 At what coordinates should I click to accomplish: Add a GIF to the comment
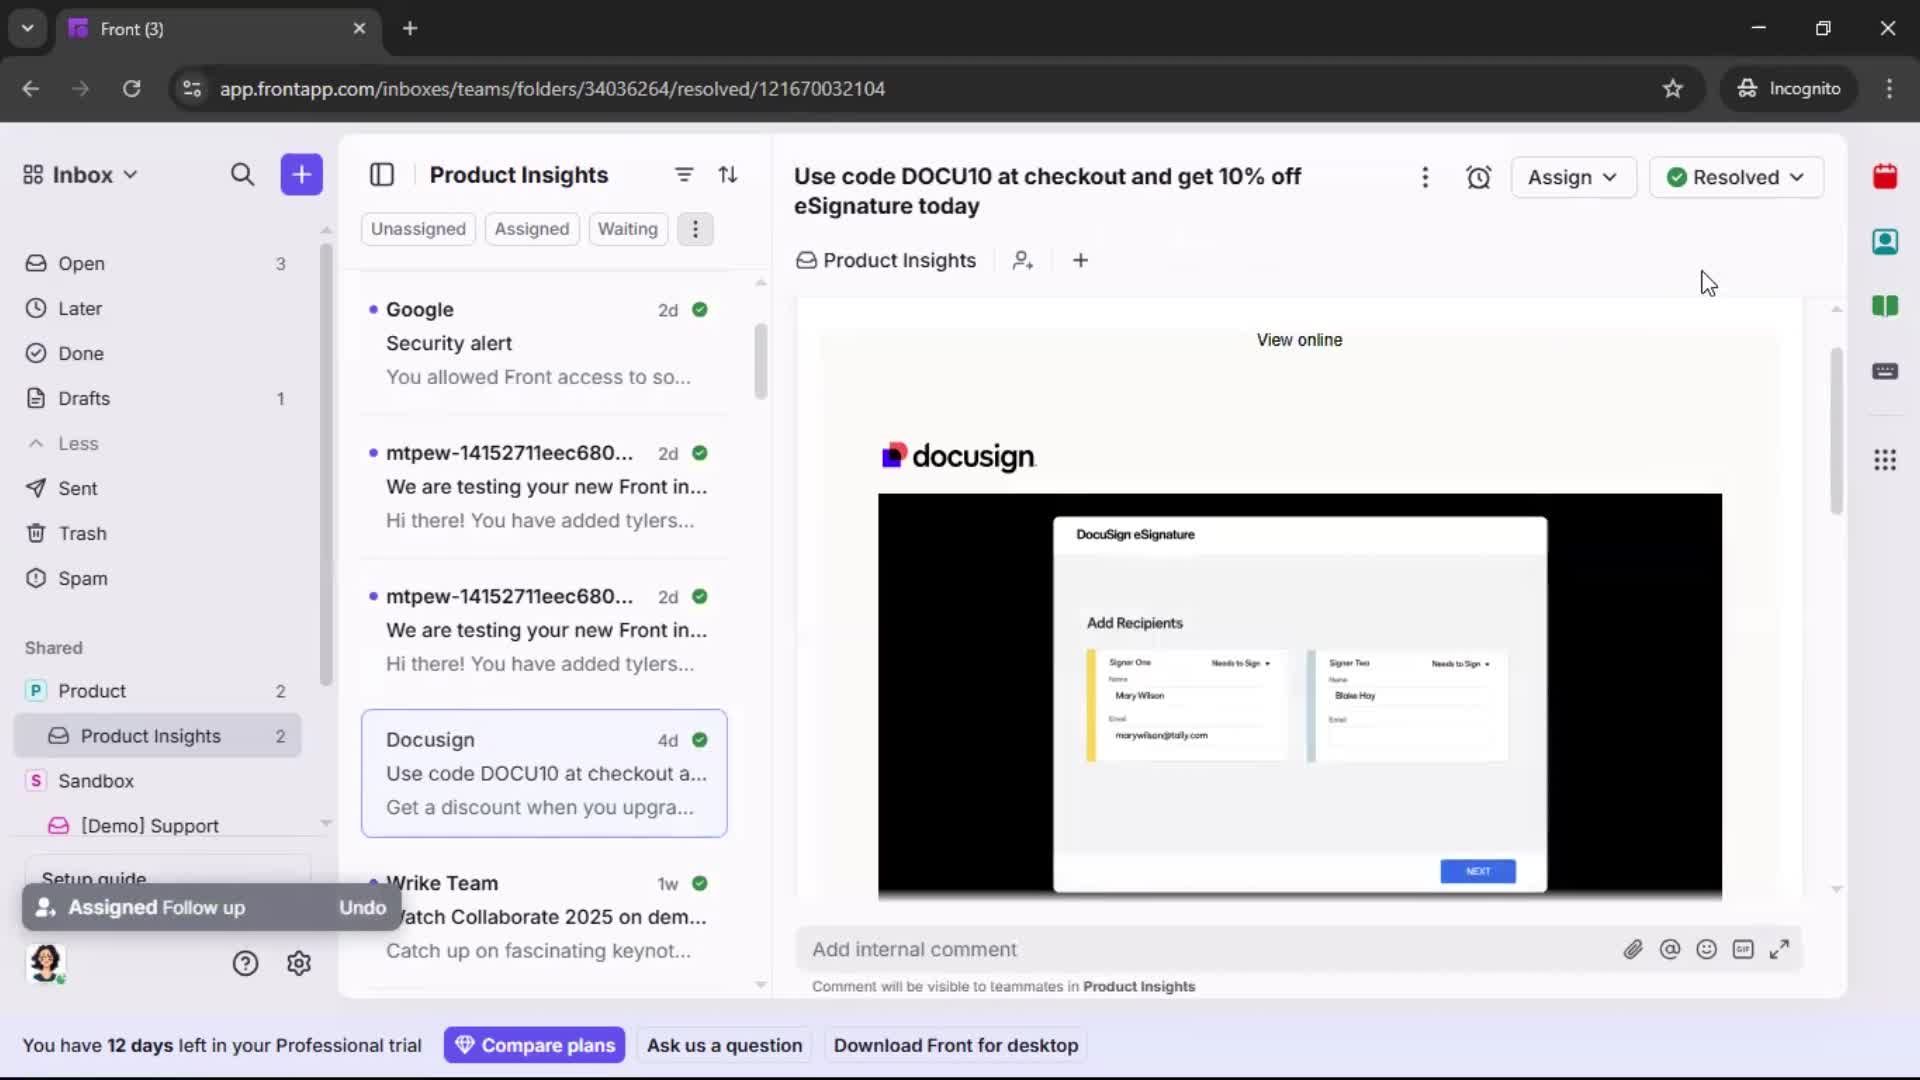[1744, 949]
